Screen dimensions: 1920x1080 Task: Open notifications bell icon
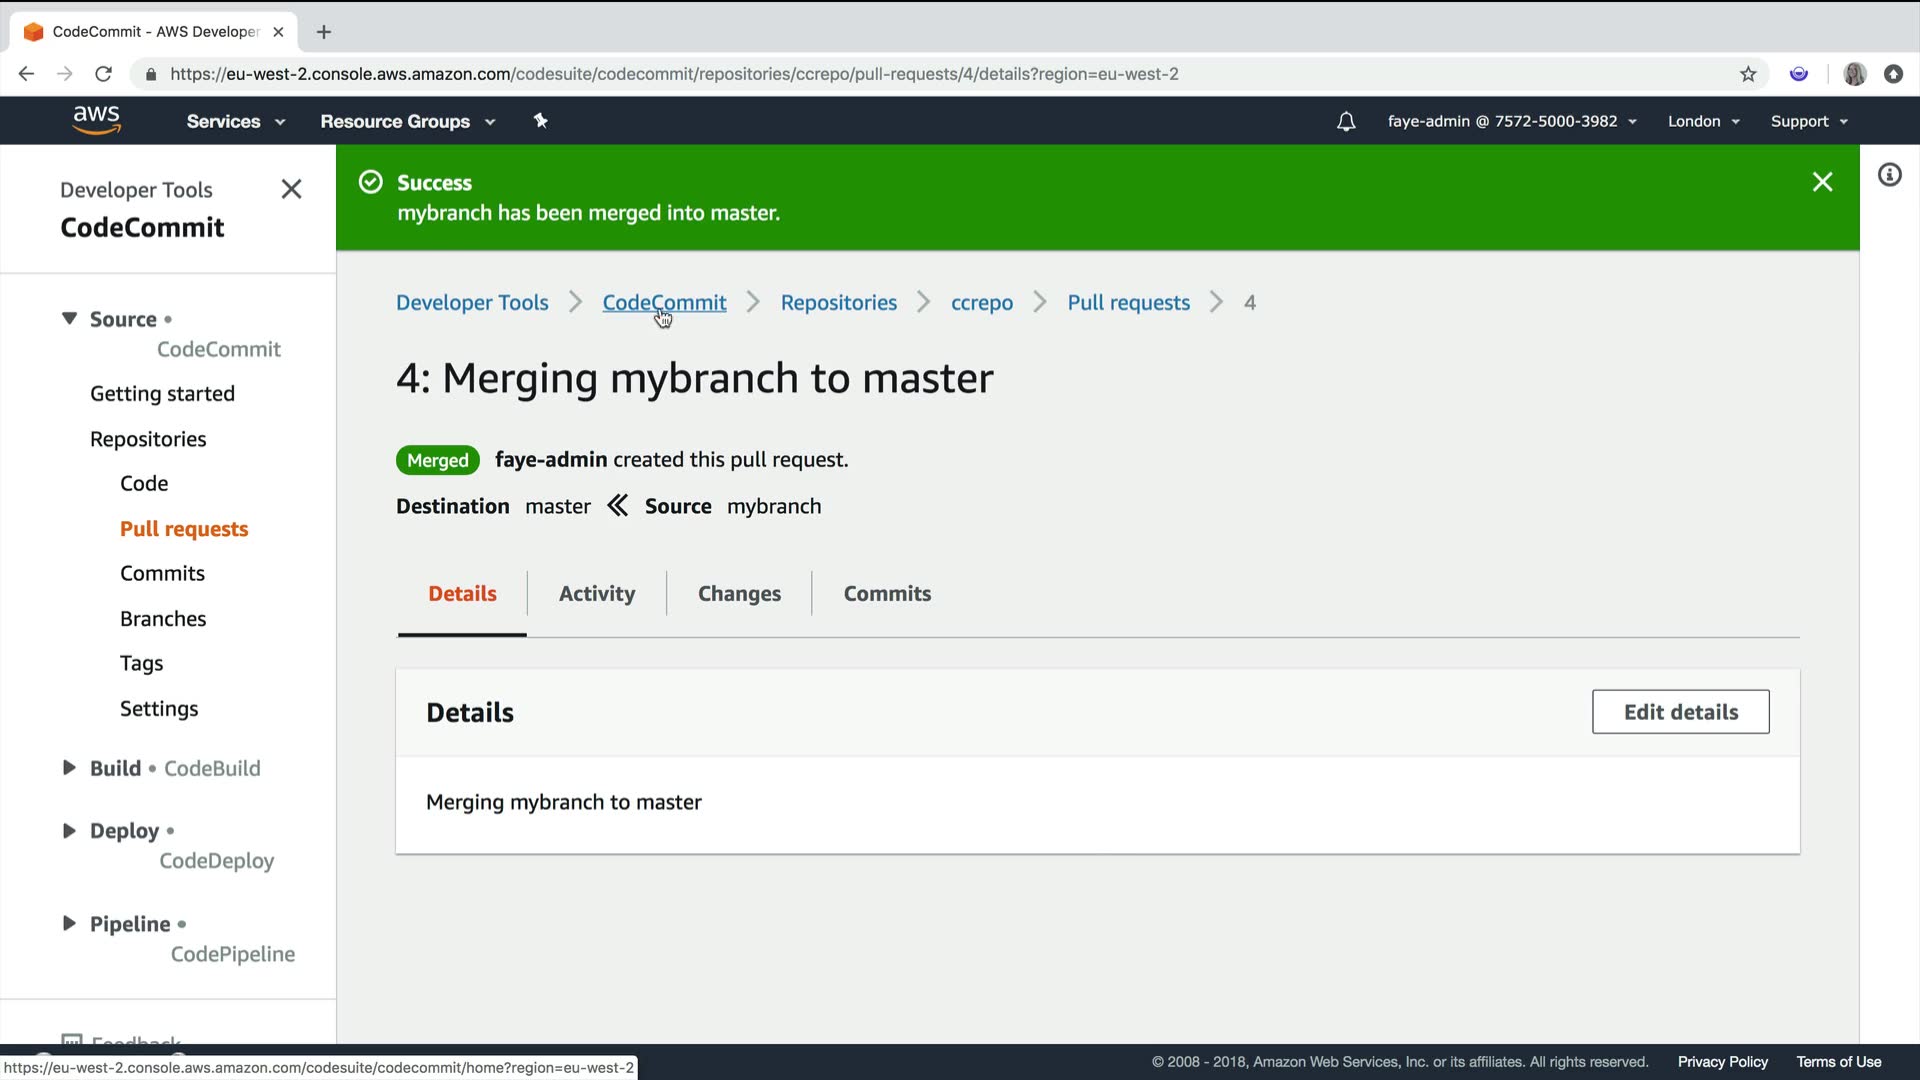click(x=1346, y=121)
